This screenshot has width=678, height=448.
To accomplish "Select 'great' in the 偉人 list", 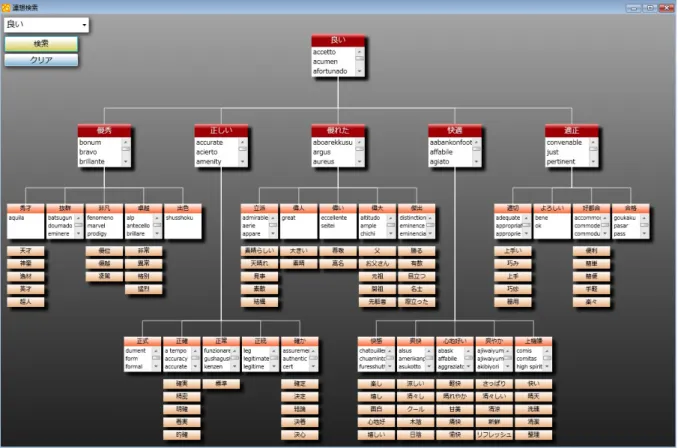I will point(288,218).
